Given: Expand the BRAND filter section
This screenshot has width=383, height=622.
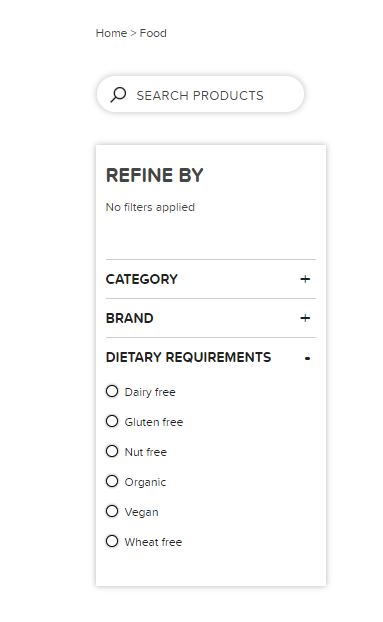Looking at the screenshot, I should click(x=211, y=318).
